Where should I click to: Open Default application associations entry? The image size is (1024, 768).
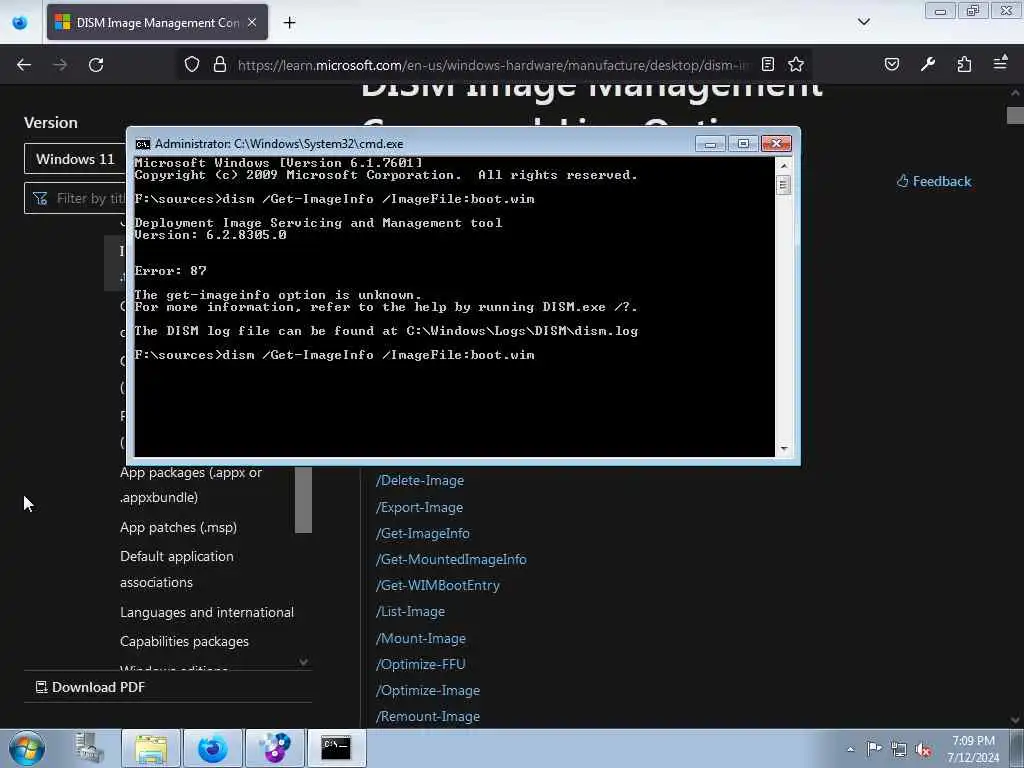click(177, 569)
